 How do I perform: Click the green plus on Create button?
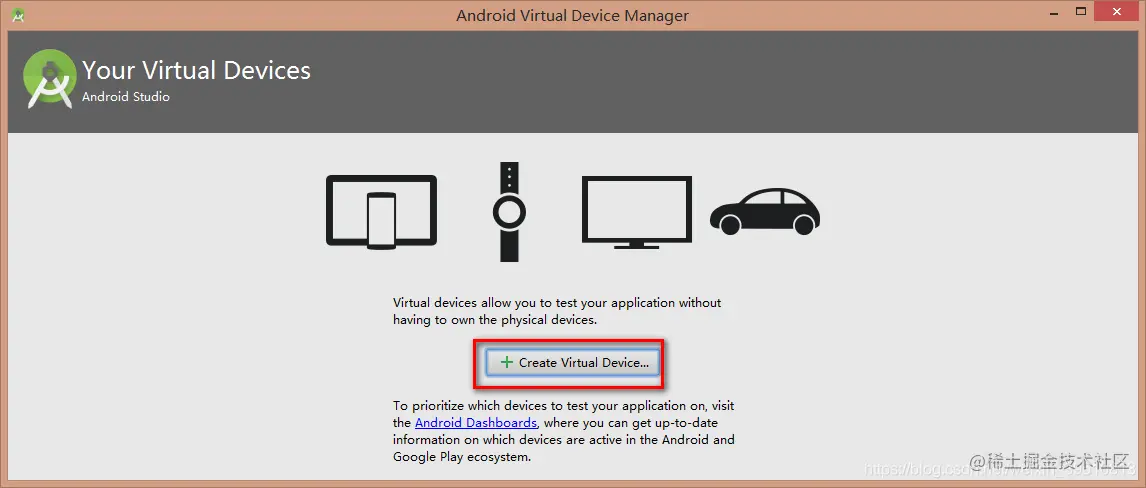pos(506,362)
